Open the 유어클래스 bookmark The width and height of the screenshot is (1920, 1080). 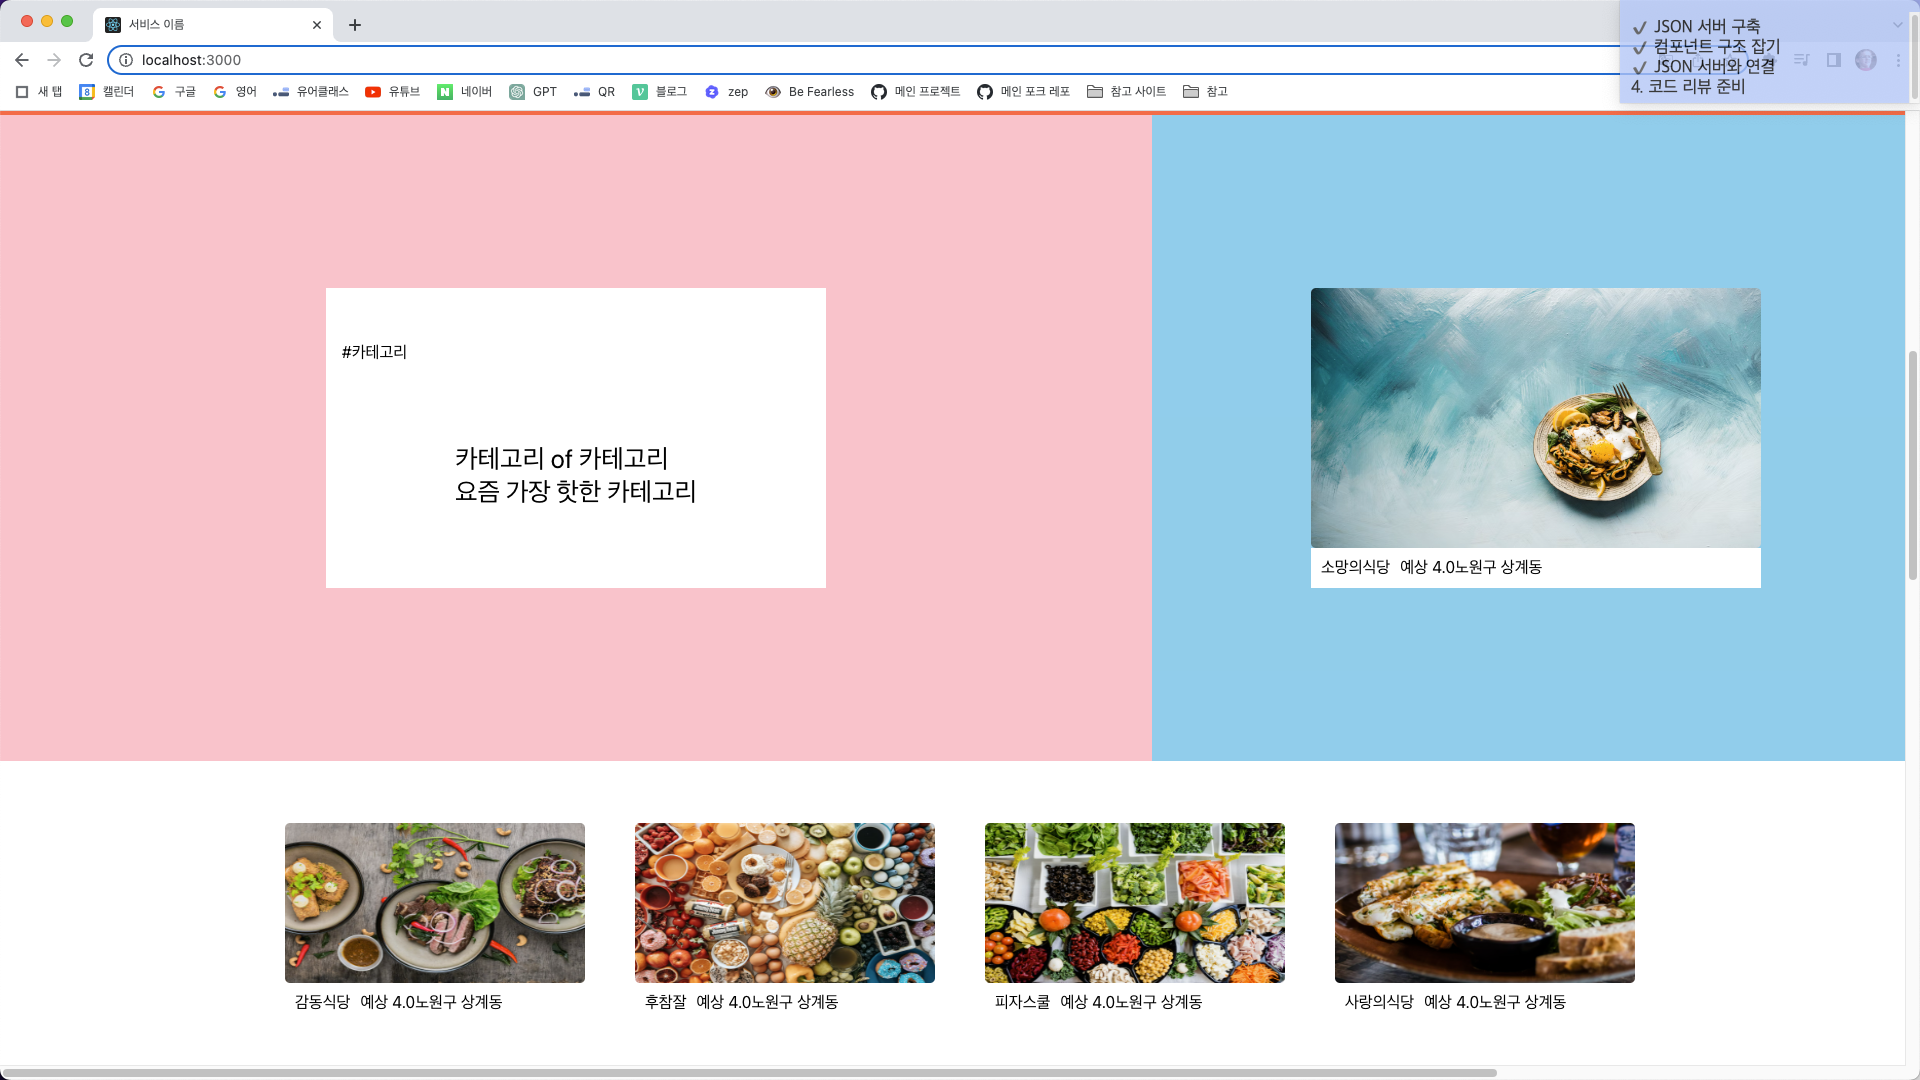[x=311, y=92]
